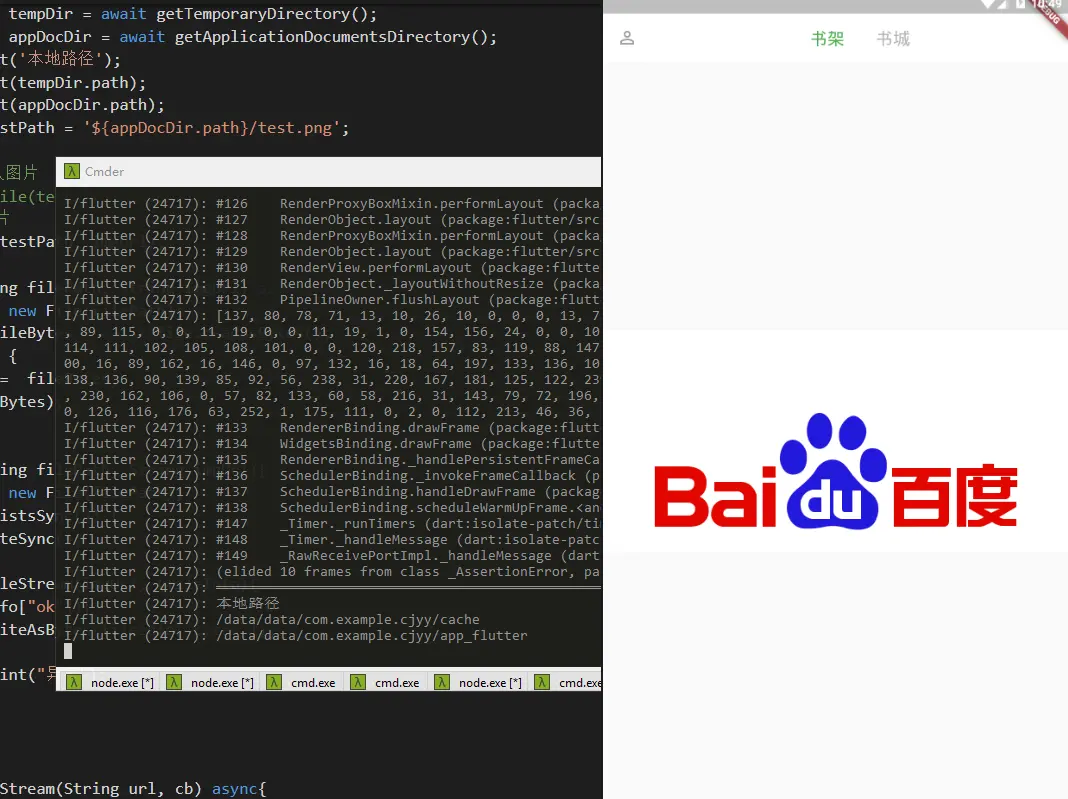This screenshot has height=799, width=1068.
Task: Click the '${appDocDir.path}/test.png' string in editor
Action: (212, 128)
